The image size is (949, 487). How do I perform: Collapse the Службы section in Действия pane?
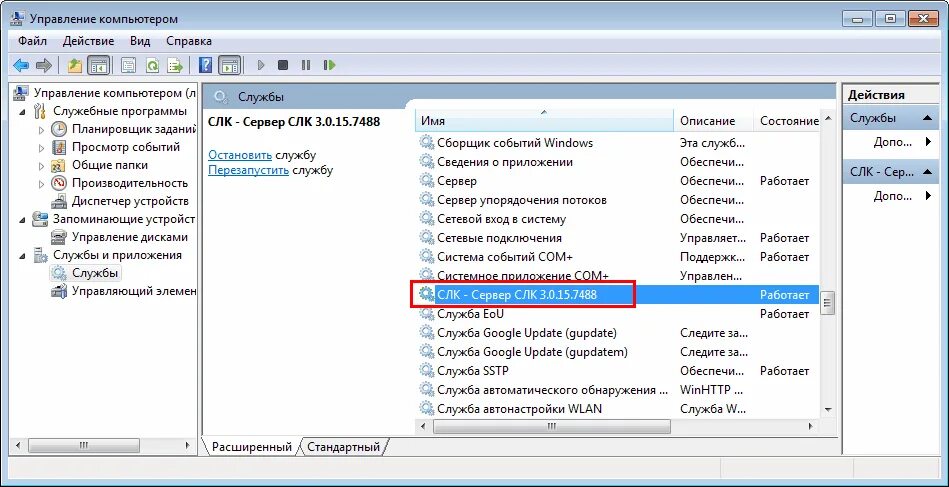(x=927, y=119)
